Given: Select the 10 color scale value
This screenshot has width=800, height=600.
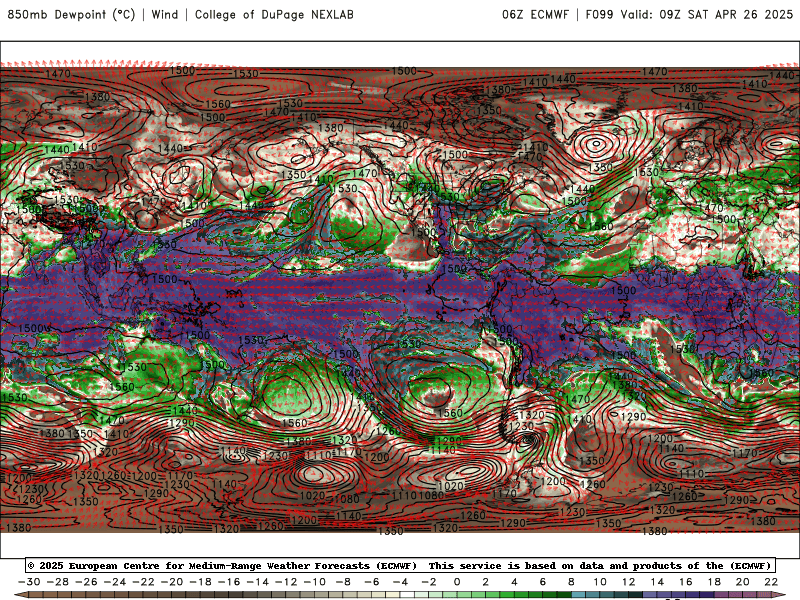Looking at the screenshot, I should pos(600,582).
